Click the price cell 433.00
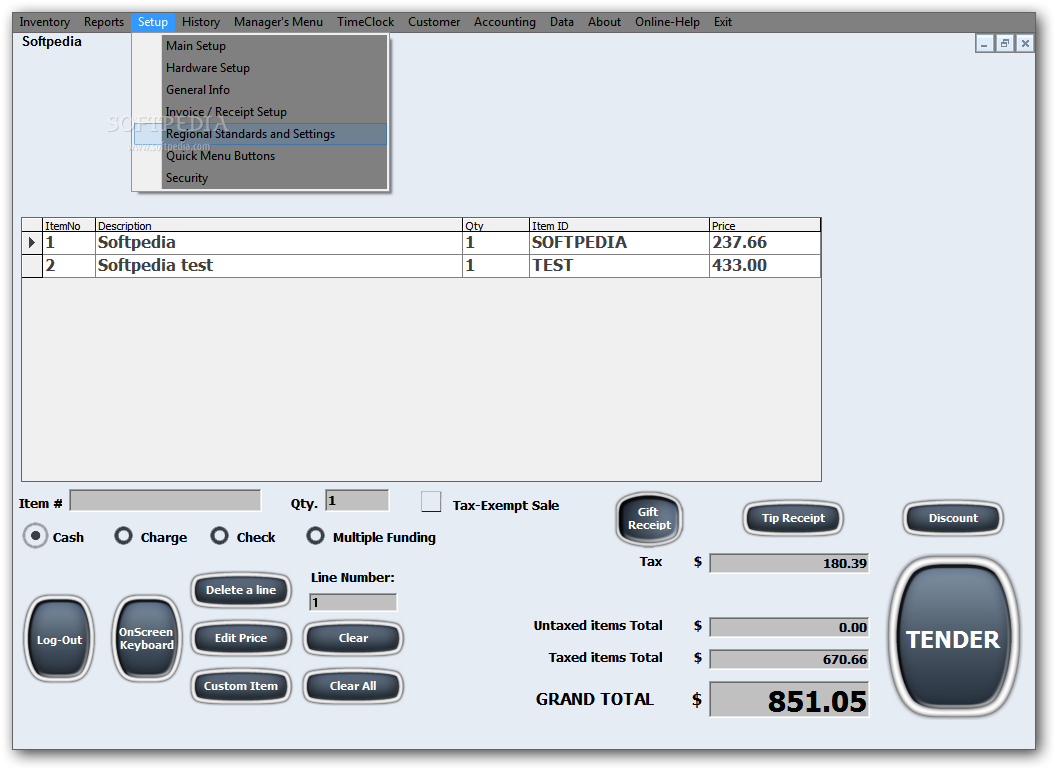The height and width of the screenshot is (770, 1056). pyautogui.click(x=765, y=265)
